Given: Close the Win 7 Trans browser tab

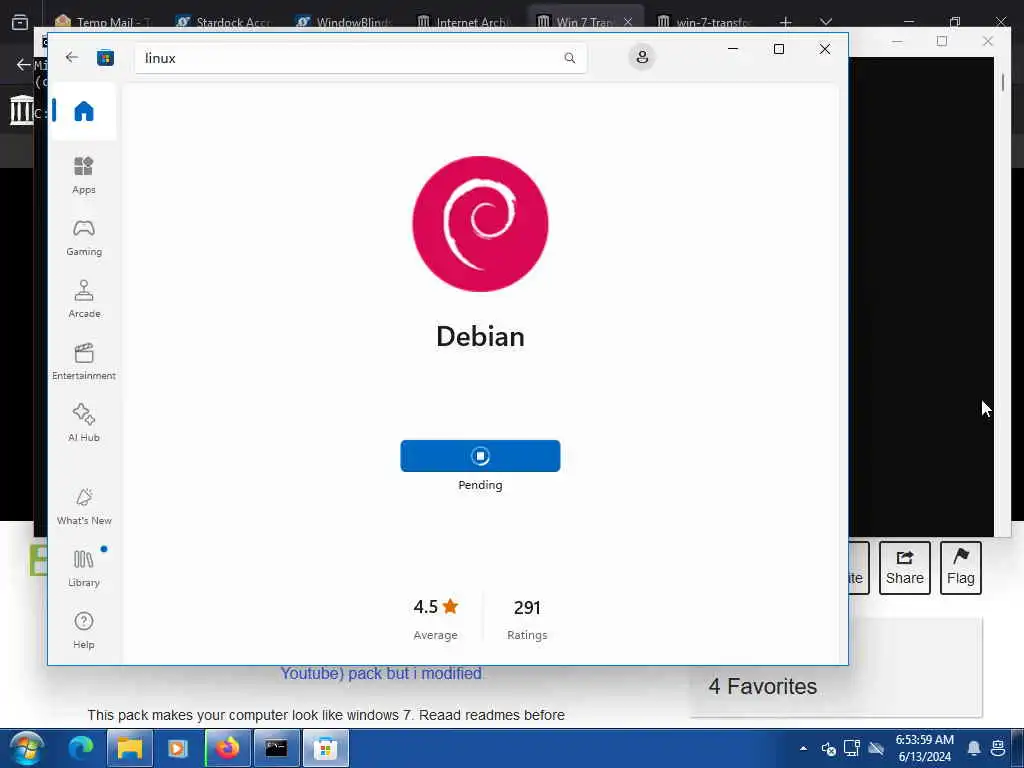Looking at the screenshot, I should click(x=628, y=22).
